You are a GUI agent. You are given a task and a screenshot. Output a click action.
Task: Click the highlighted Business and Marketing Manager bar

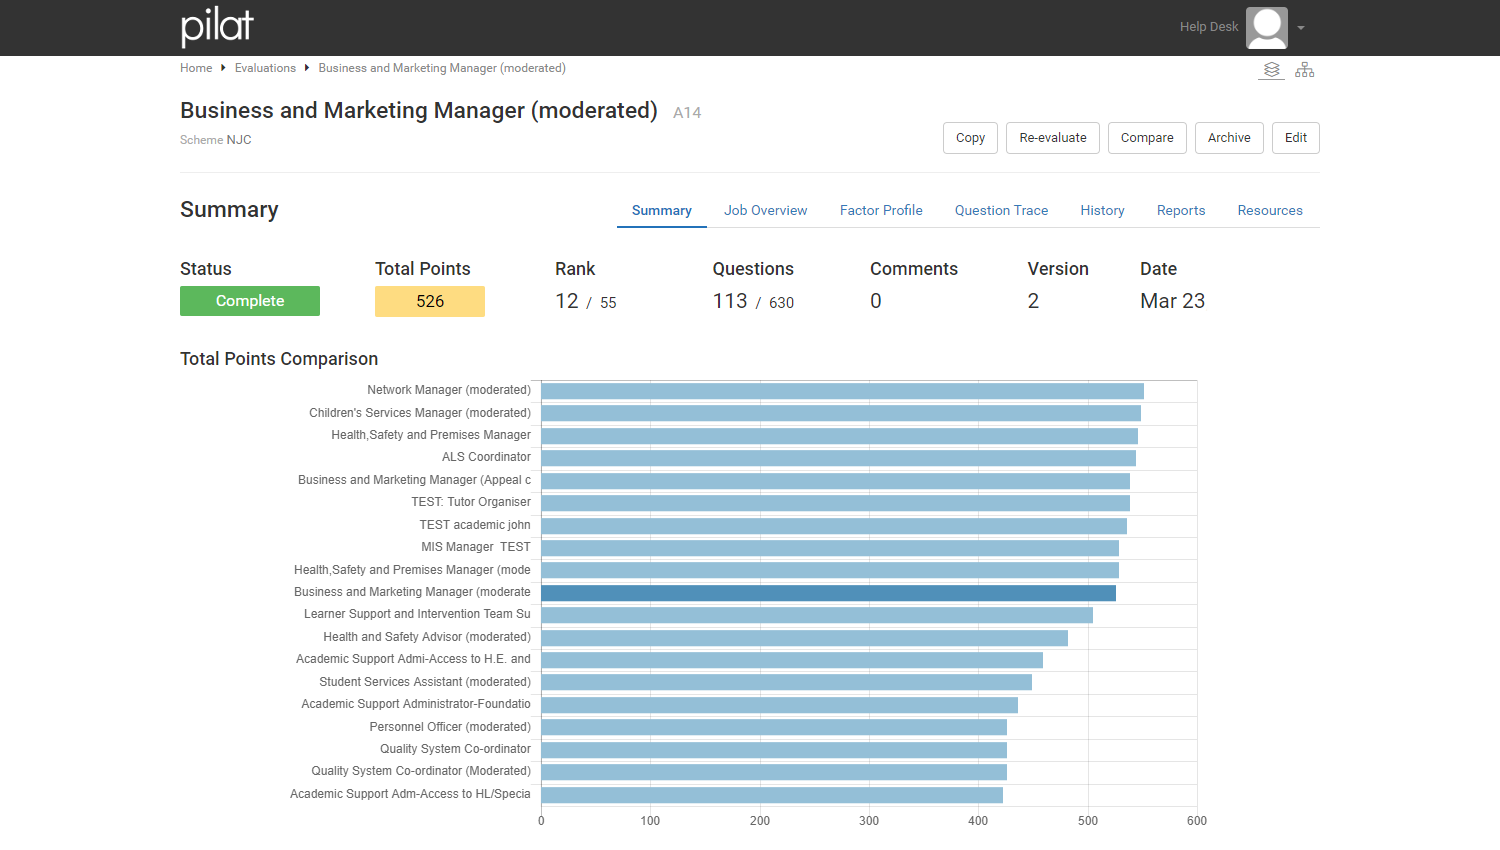coord(828,593)
